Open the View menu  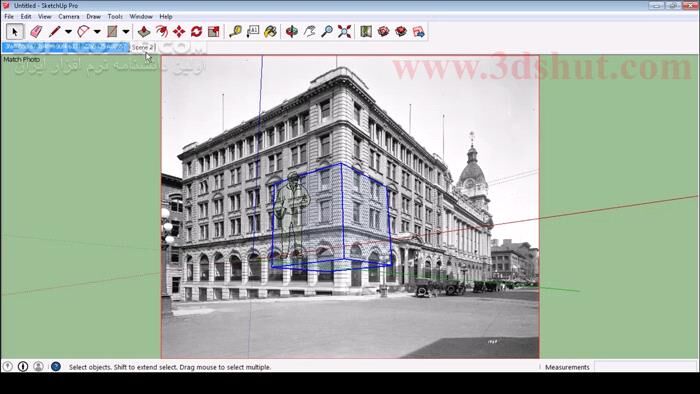[45, 17]
